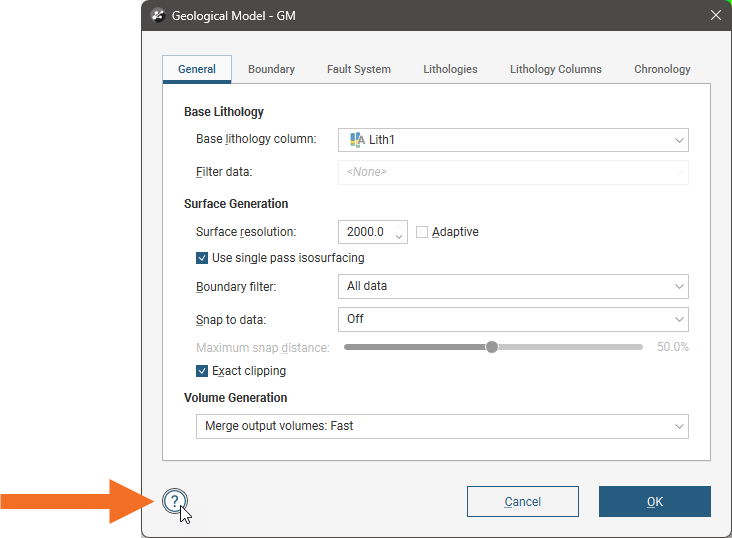Screen dimensions: 732x538
Task: Uncheck the Exact clipping option
Action: click(203, 371)
